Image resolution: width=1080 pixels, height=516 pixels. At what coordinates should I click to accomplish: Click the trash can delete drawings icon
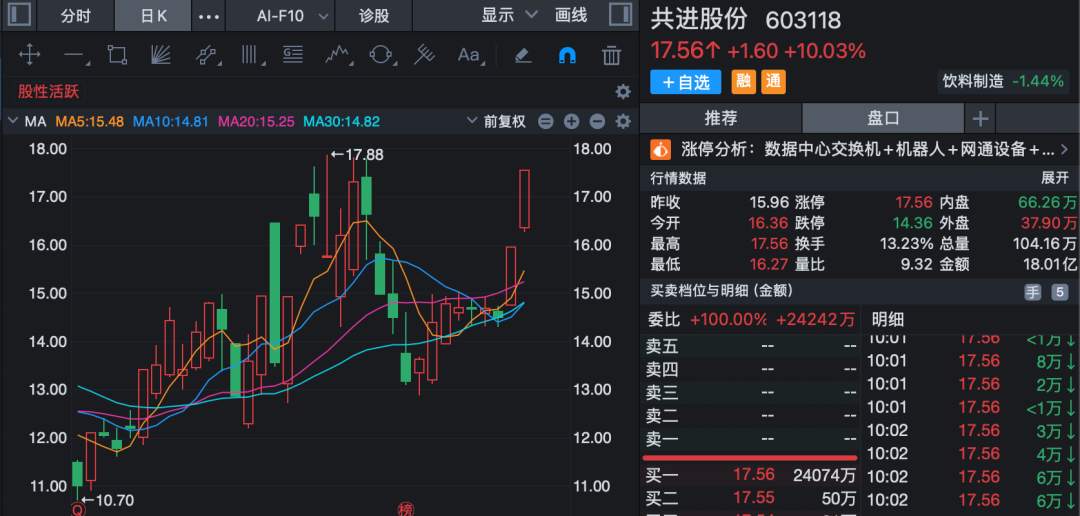click(611, 55)
